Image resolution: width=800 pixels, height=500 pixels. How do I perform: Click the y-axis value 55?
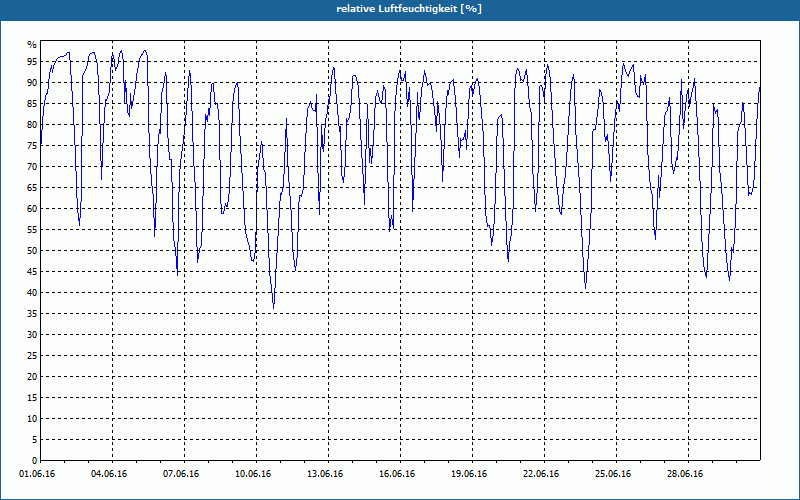(32, 230)
